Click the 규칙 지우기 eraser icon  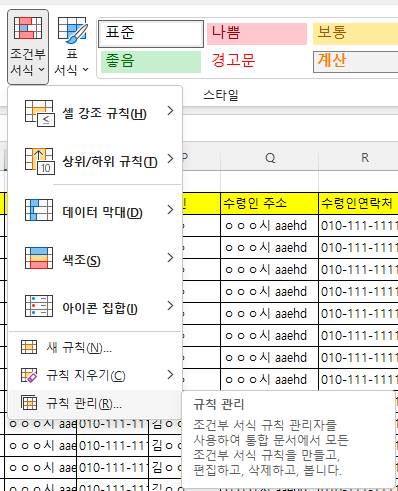click(29, 375)
